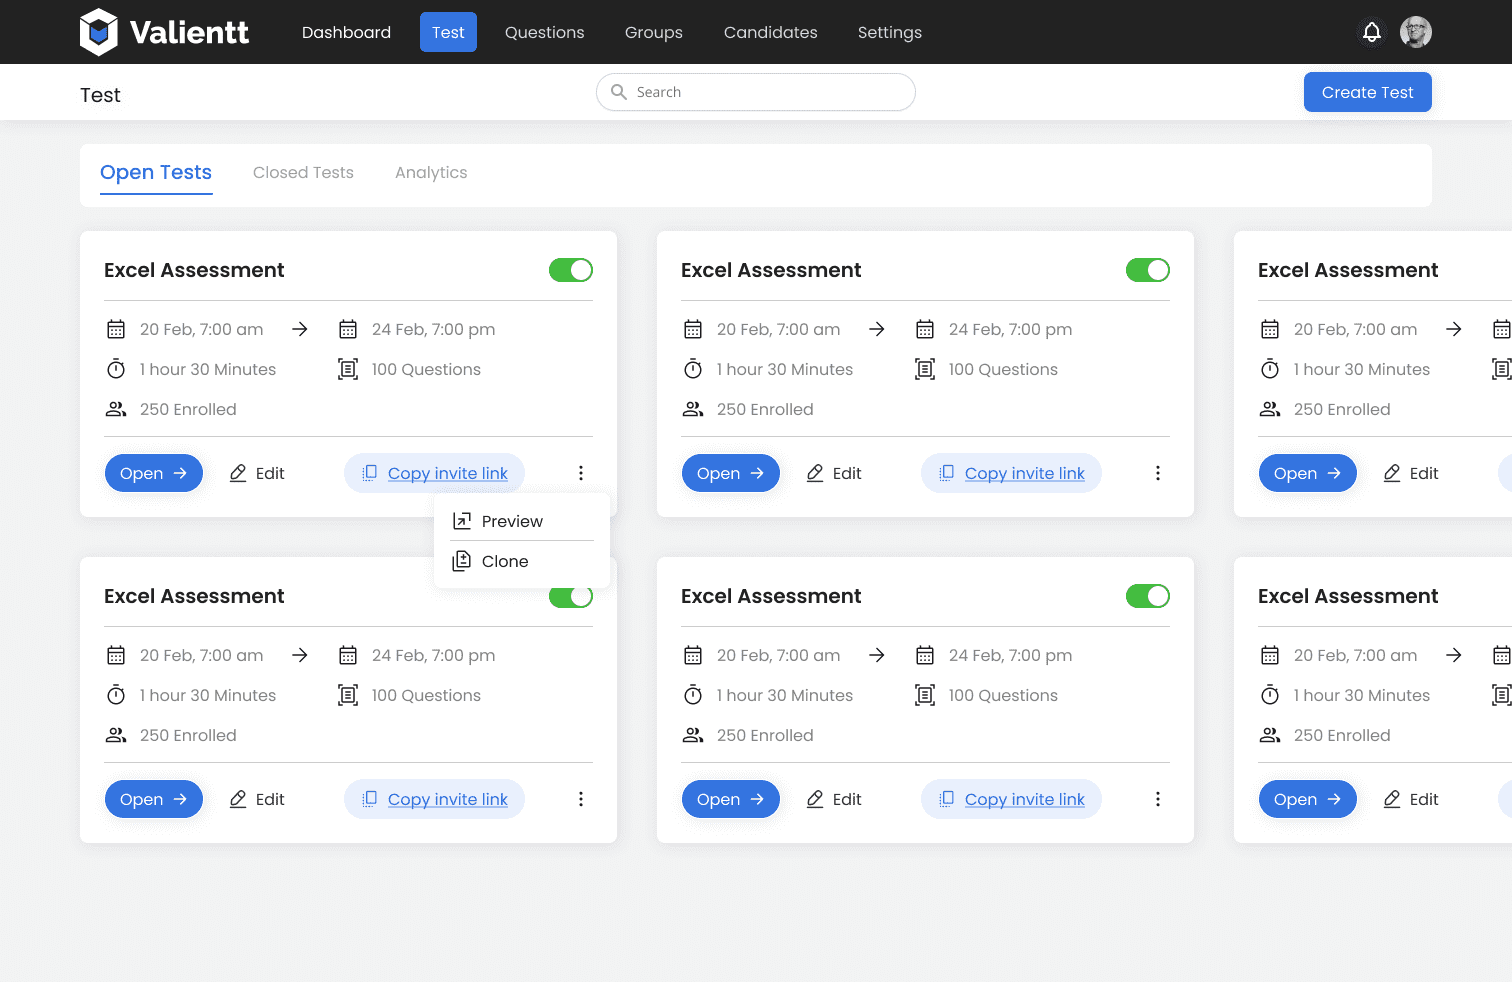This screenshot has width=1512, height=982.
Task: Select the Test nav item
Action: click(448, 32)
